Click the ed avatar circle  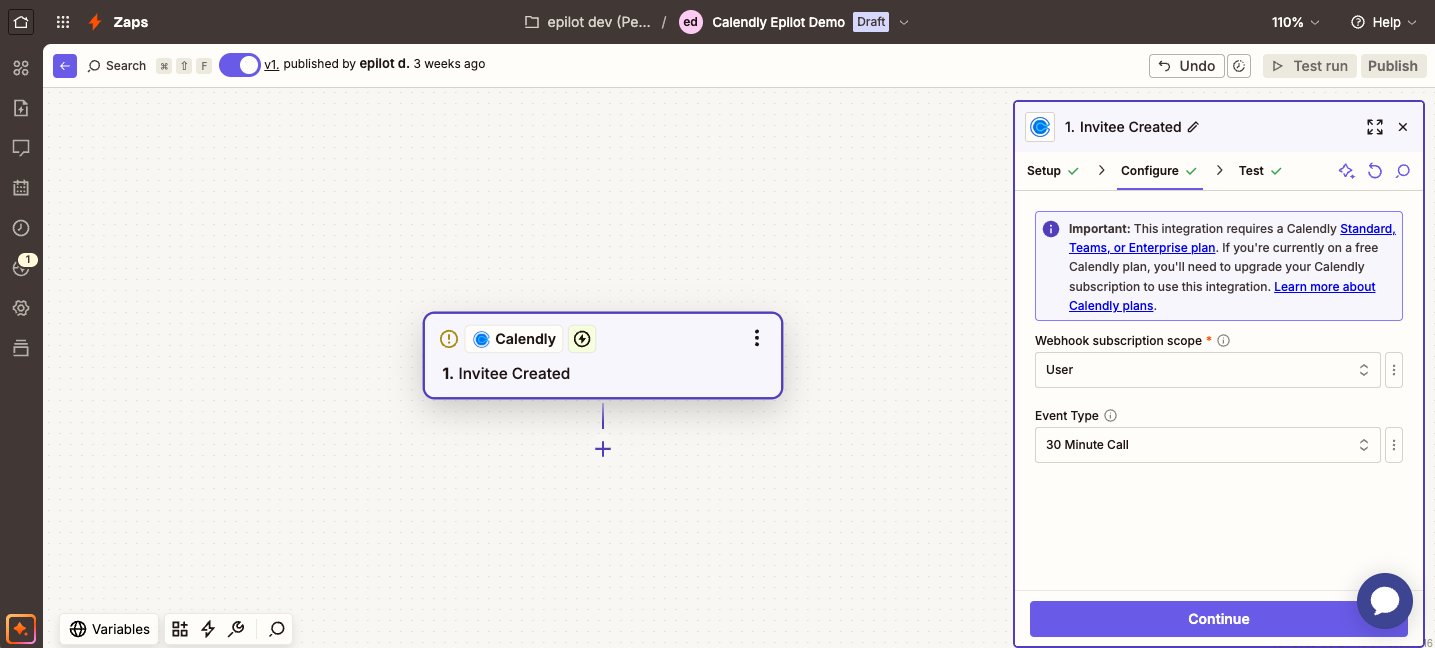click(x=691, y=22)
